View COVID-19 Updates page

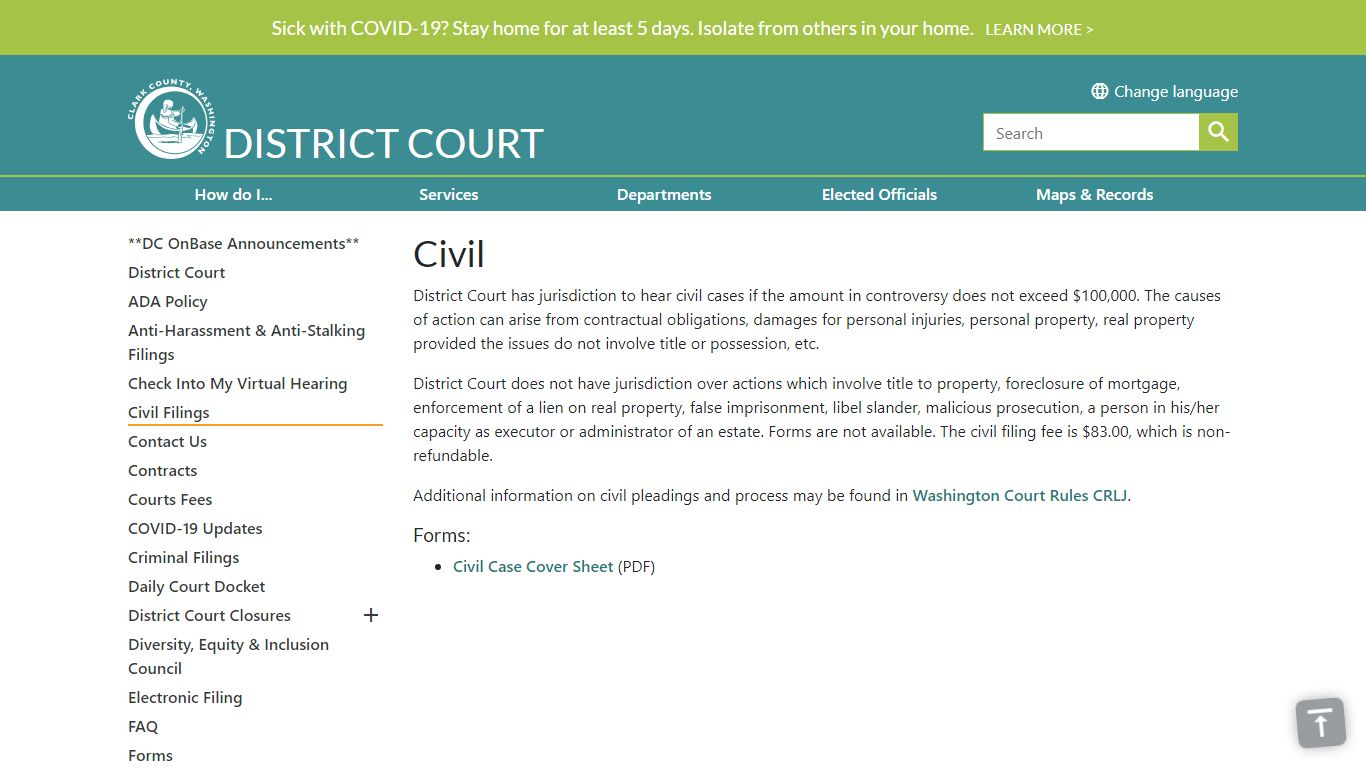(195, 529)
